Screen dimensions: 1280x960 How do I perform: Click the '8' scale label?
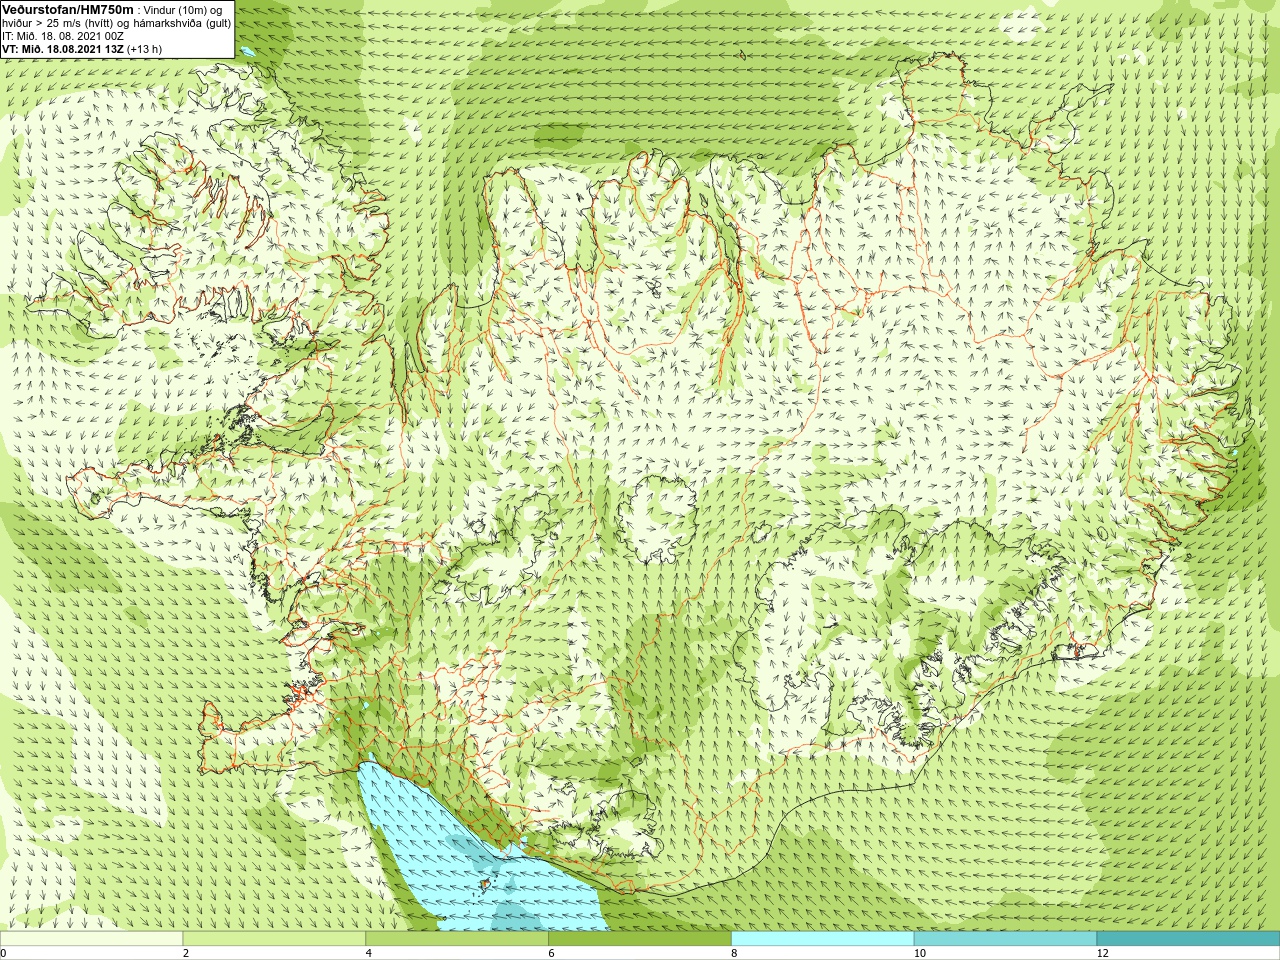pyautogui.click(x=735, y=953)
